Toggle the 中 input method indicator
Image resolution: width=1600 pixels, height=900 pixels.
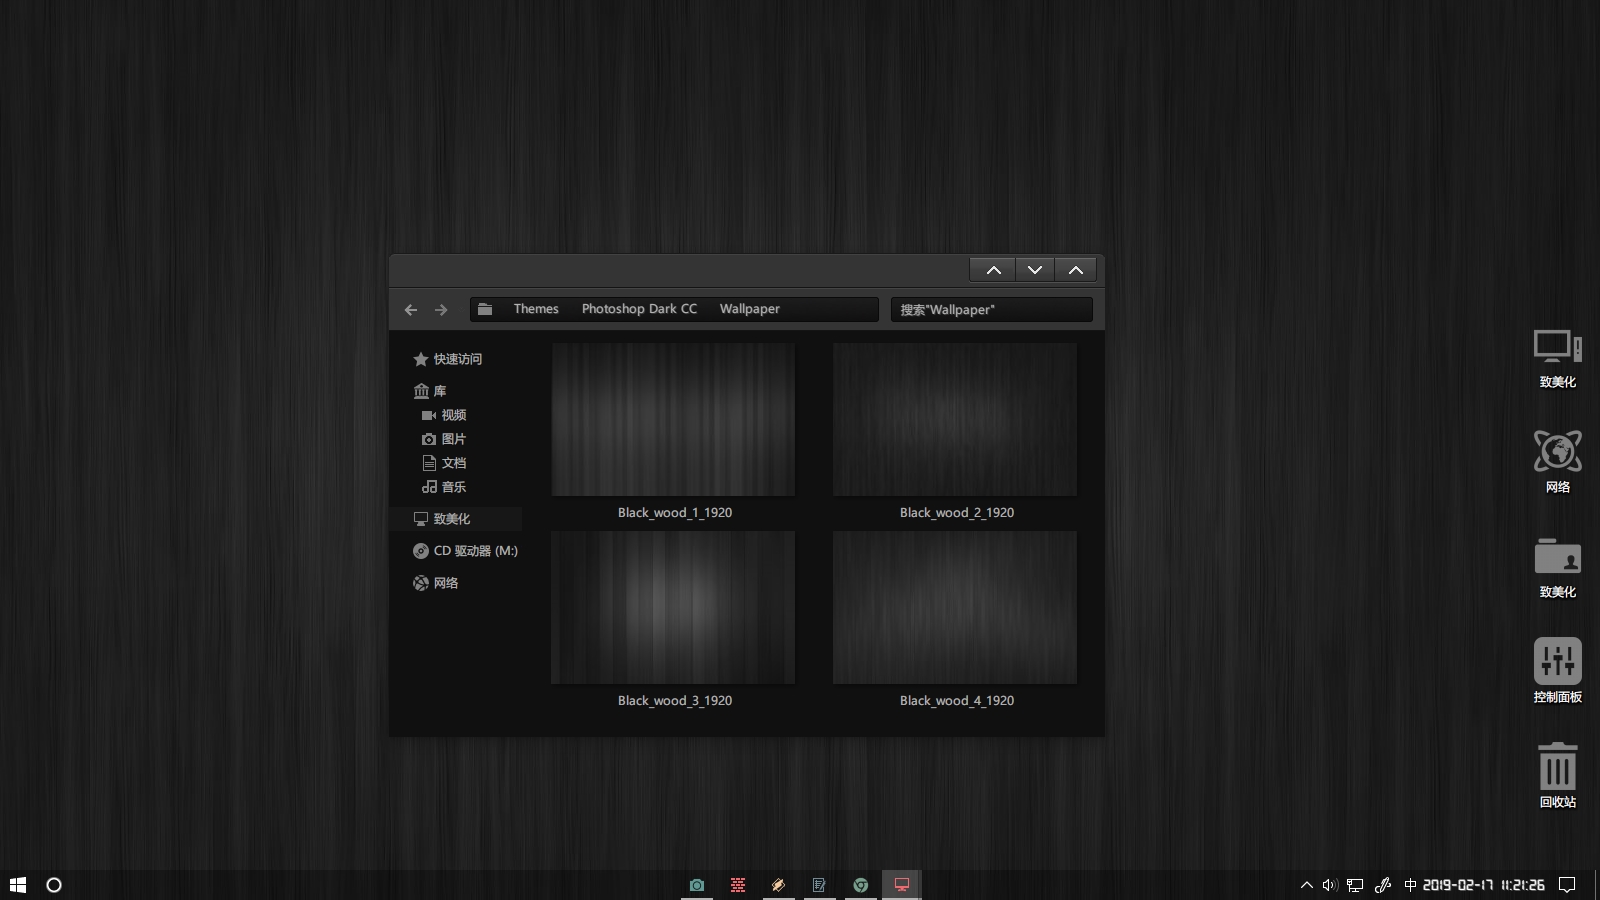point(1410,885)
